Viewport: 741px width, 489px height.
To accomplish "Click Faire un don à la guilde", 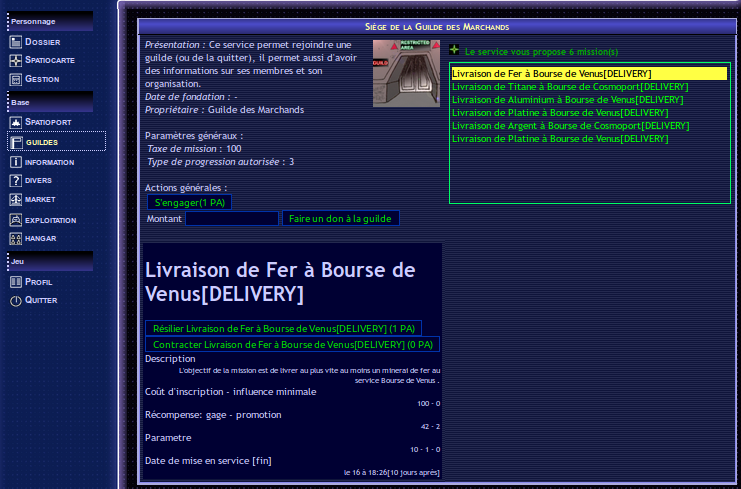I will coord(340,218).
